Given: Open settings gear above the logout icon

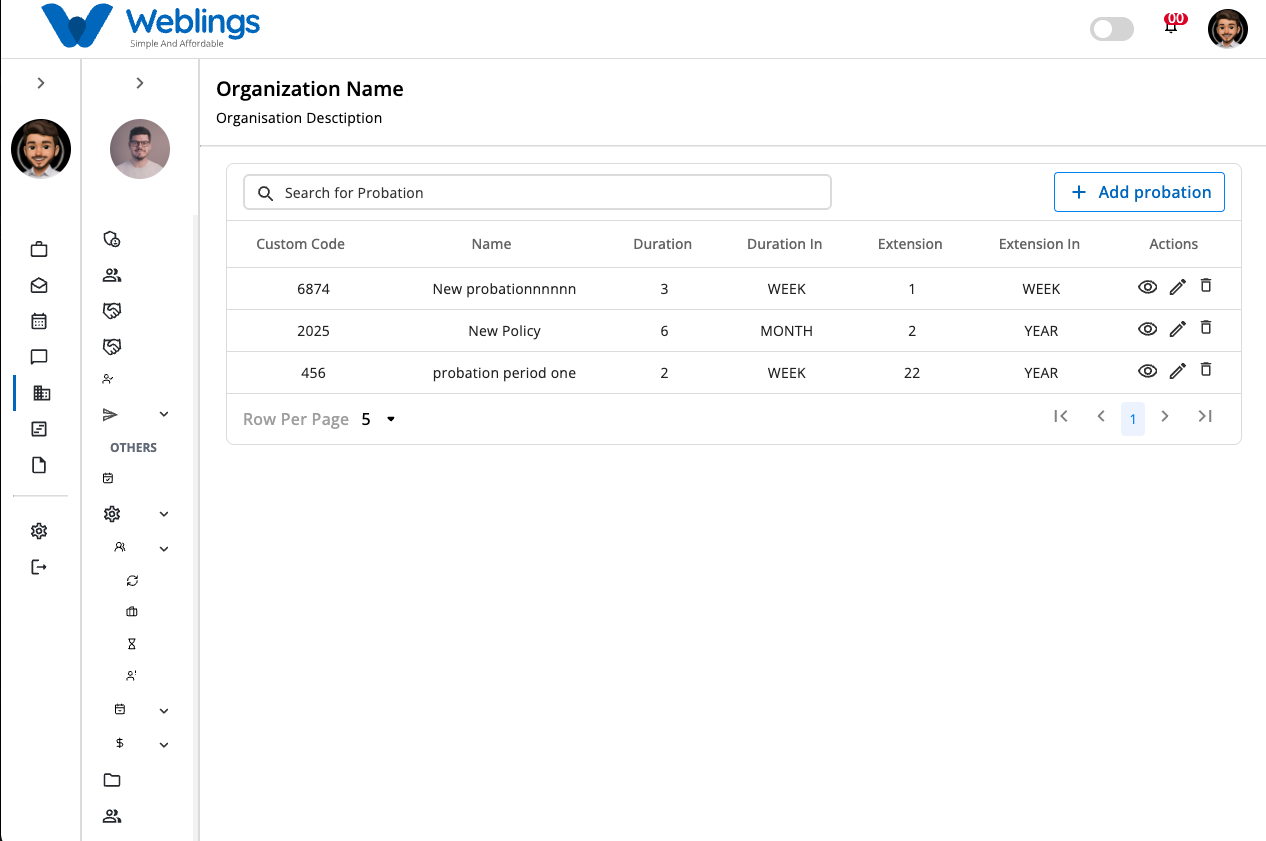Looking at the screenshot, I should [39, 531].
